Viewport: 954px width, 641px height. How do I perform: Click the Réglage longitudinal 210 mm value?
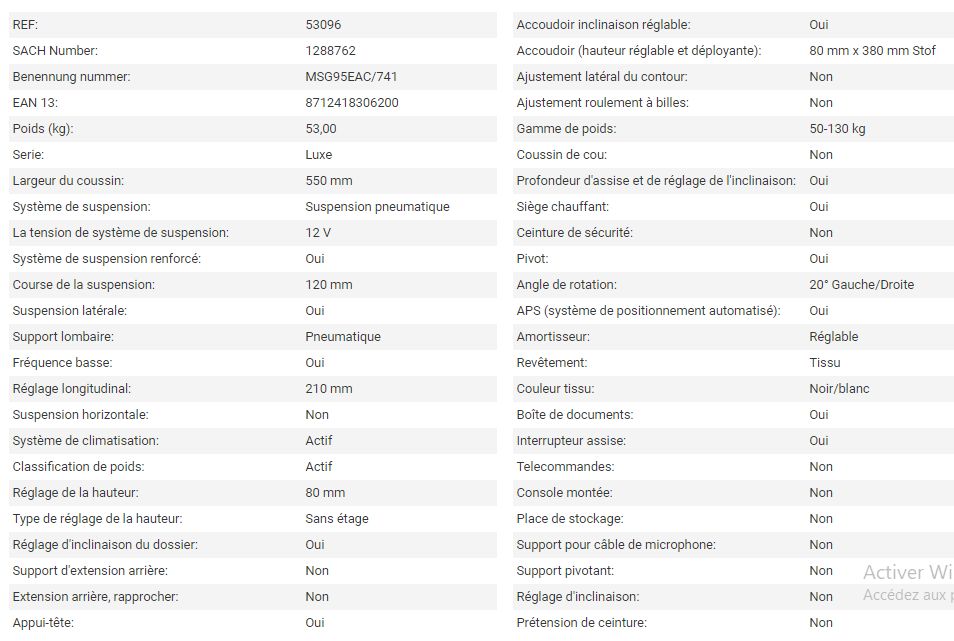329,388
